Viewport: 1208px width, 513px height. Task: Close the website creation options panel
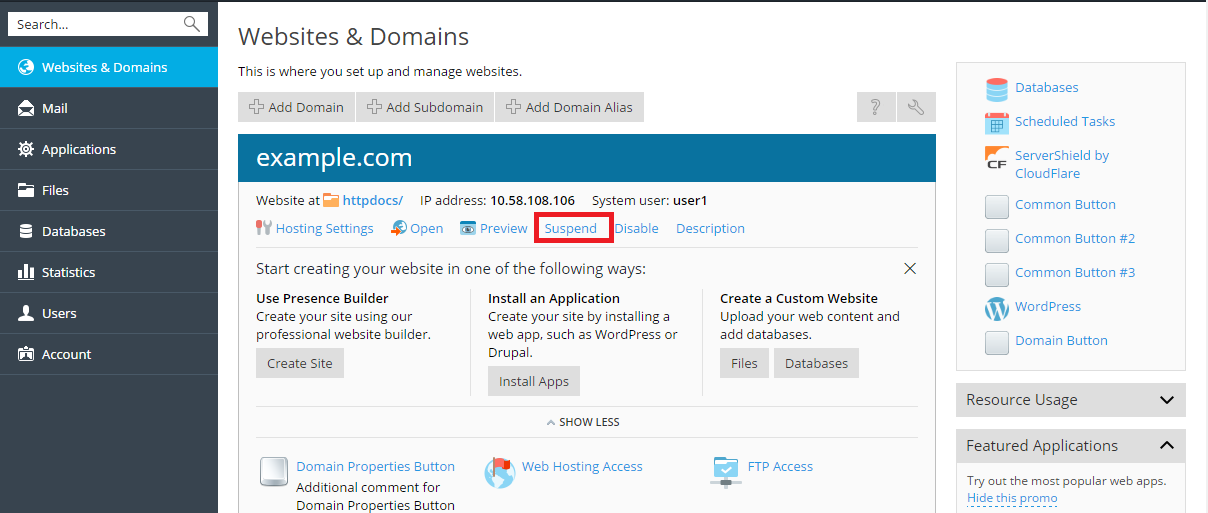pos(910,269)
